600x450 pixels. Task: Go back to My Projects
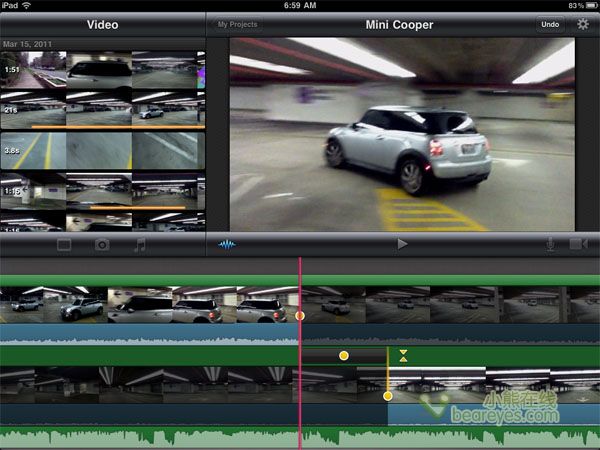tap(237, 24)
